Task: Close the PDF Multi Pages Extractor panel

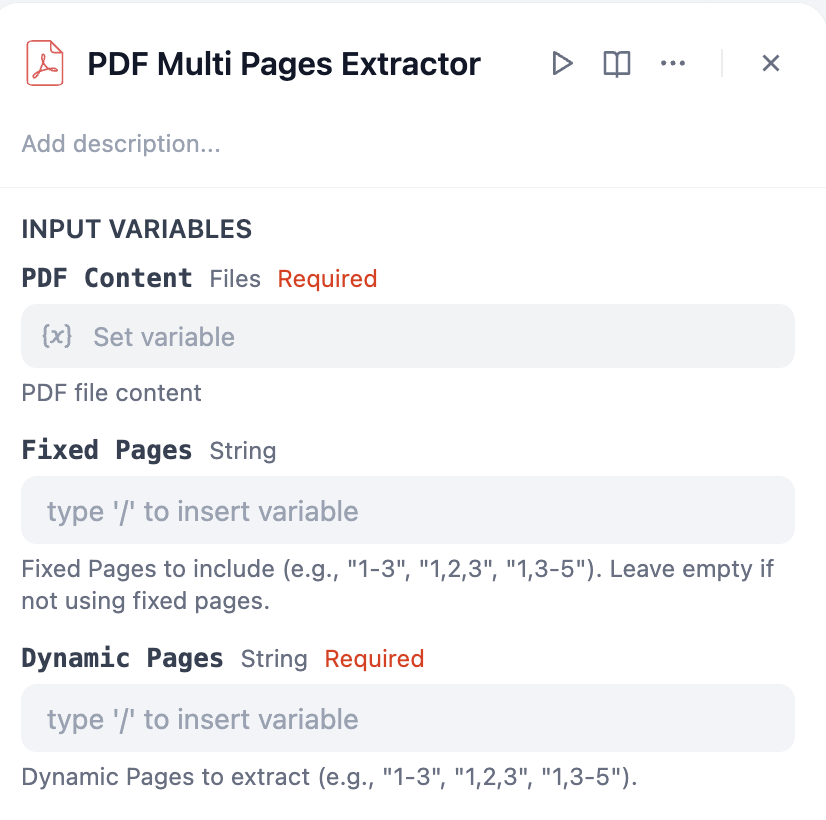Action: coord(770,64)
